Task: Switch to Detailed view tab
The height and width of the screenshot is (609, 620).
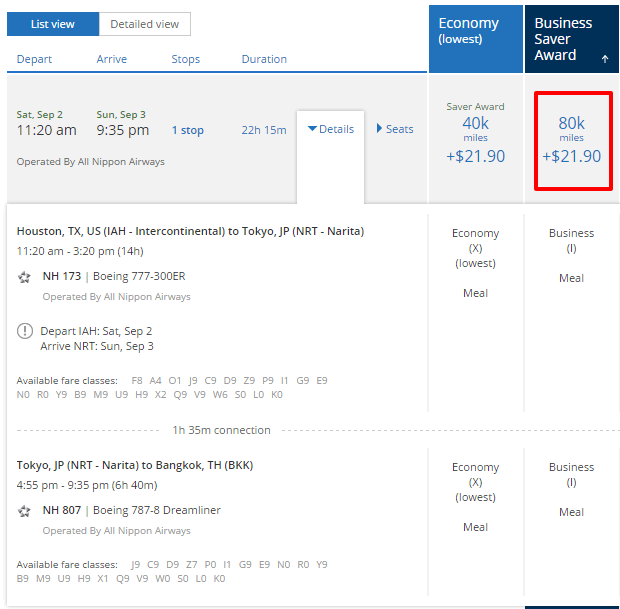Action: (x=145, y=24)
